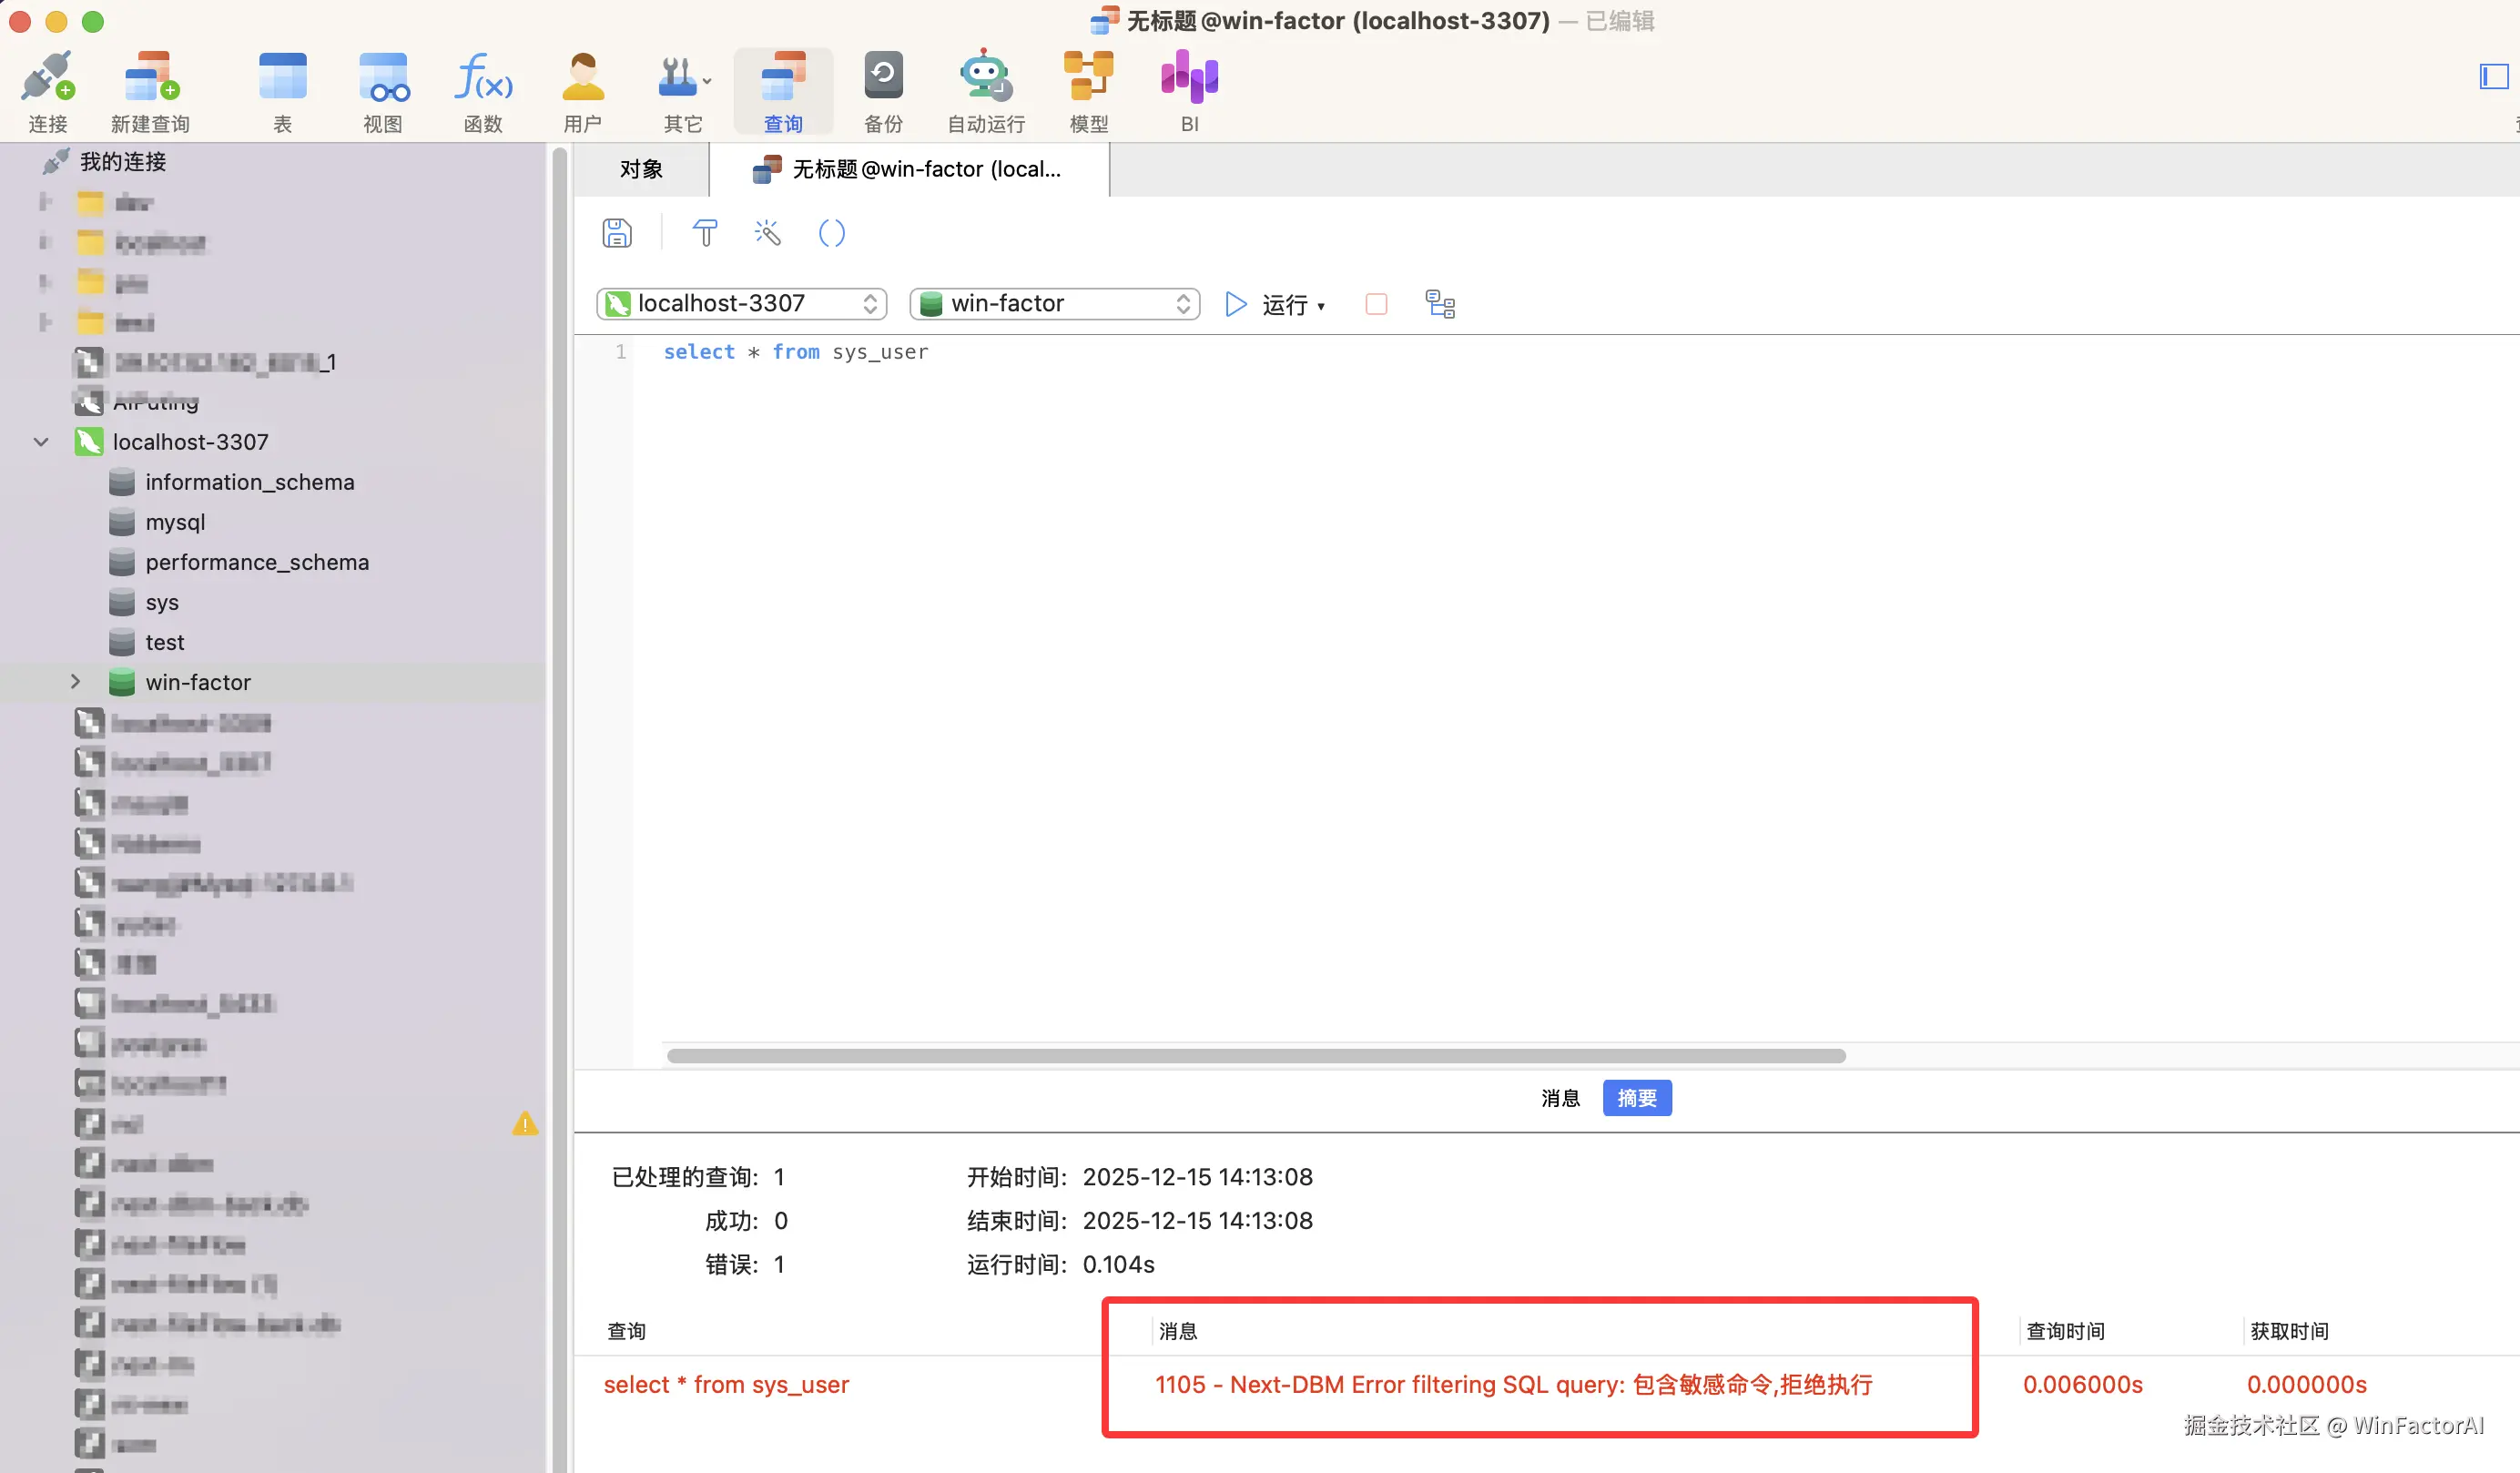
Task: Launch 自动运行 automation
Action: 984,90
